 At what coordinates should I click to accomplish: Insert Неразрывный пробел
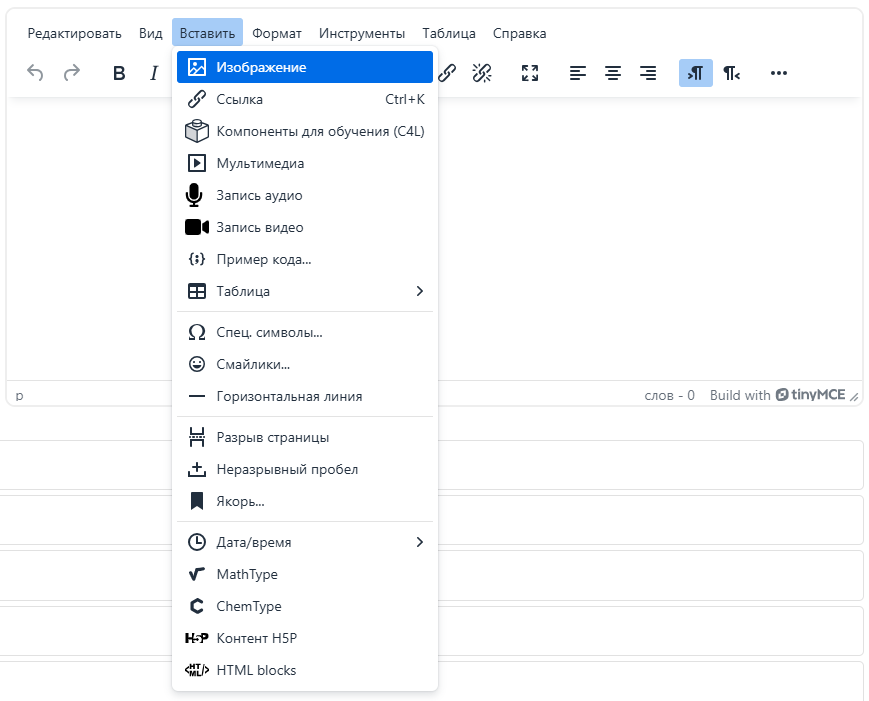tap(305, 469)
